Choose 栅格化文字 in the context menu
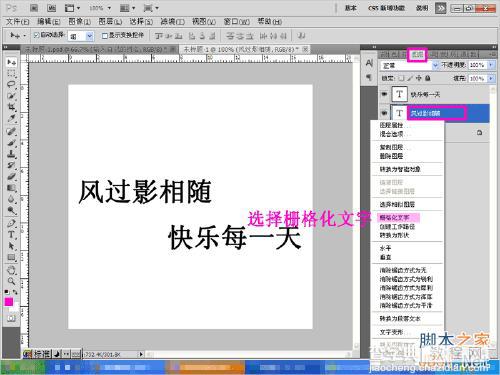The width and height of the screenshot is (500, 375). pos(395,218)
